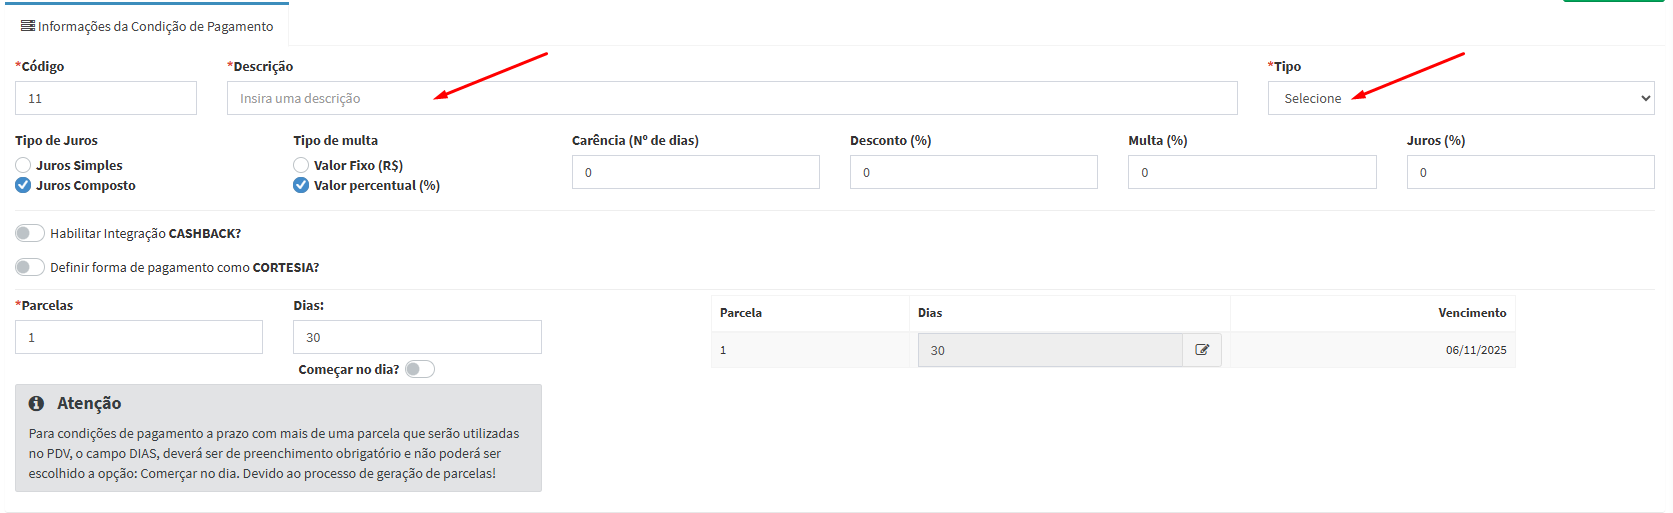Click the Código field
This screenshot has width=1673, height=513.
pos(106,98)
